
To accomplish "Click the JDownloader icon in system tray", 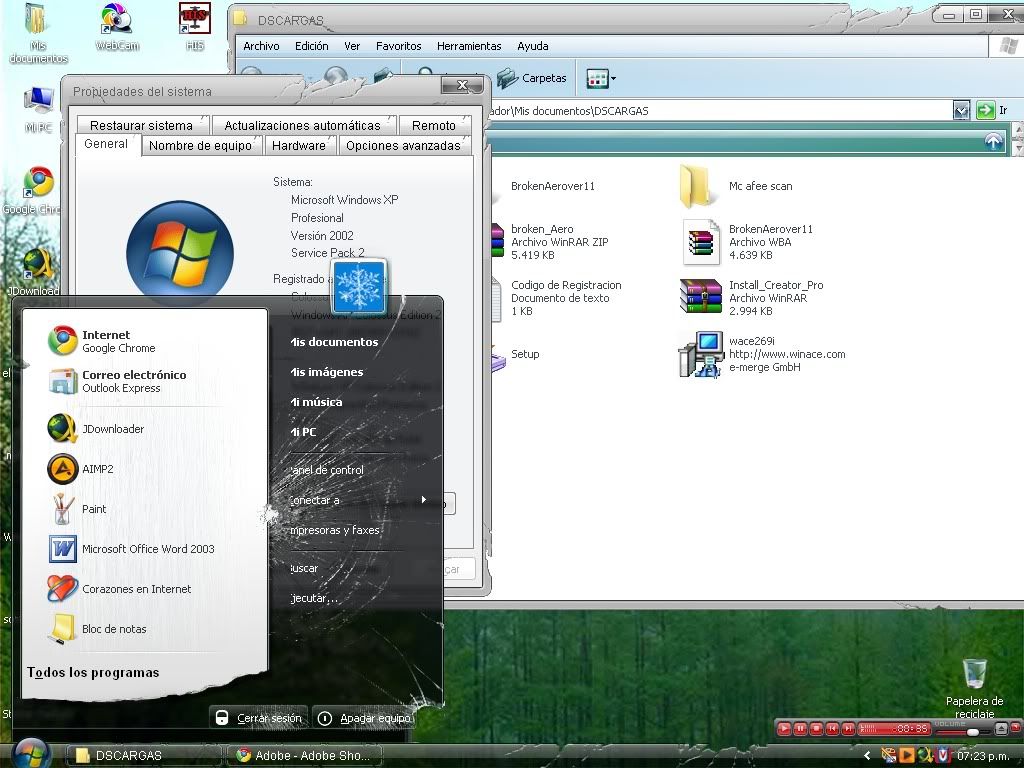I will point(925,756).
